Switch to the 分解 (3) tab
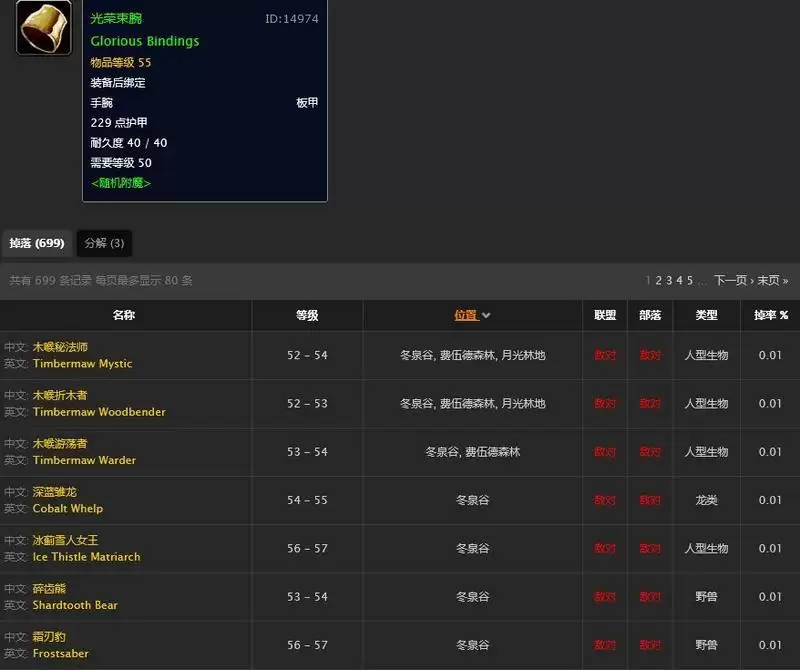Screen dimensions: 800x670 (x=103, y=243)
